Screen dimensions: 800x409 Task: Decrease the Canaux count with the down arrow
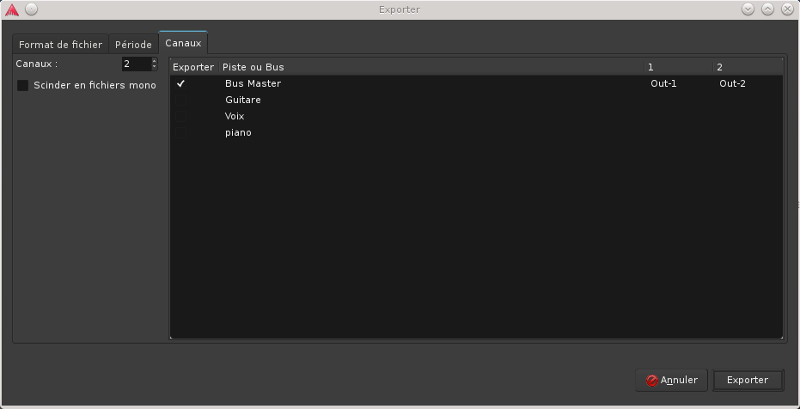(154, 68)
